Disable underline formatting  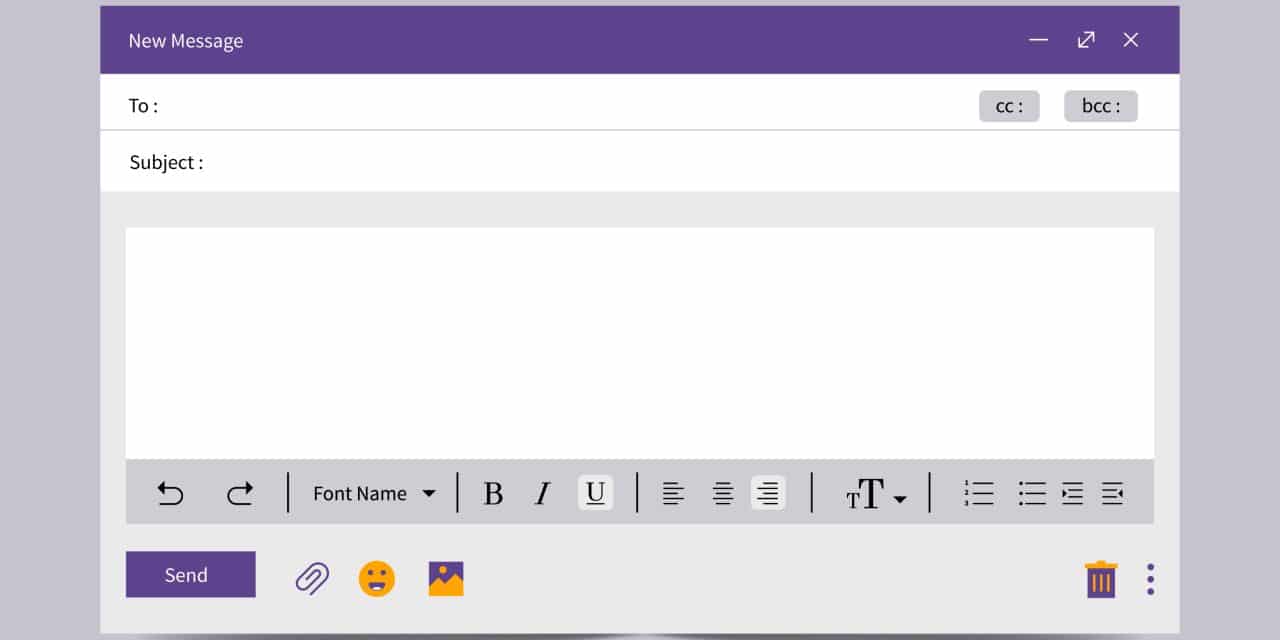click(595, 493)
